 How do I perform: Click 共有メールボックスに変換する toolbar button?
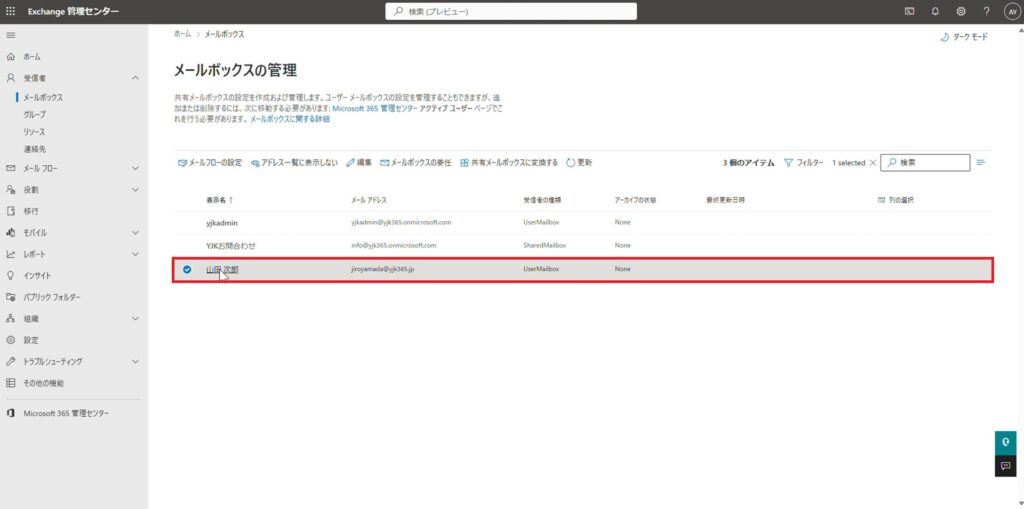[x=509, y=163]
